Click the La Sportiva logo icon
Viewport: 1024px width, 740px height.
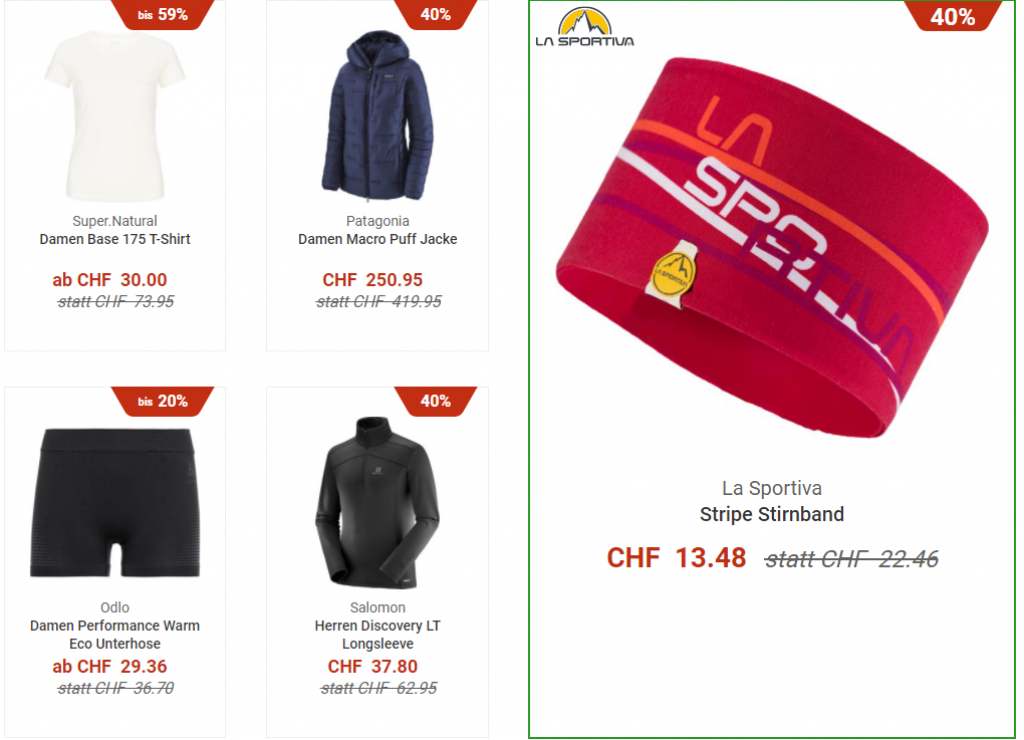point(584,27)
